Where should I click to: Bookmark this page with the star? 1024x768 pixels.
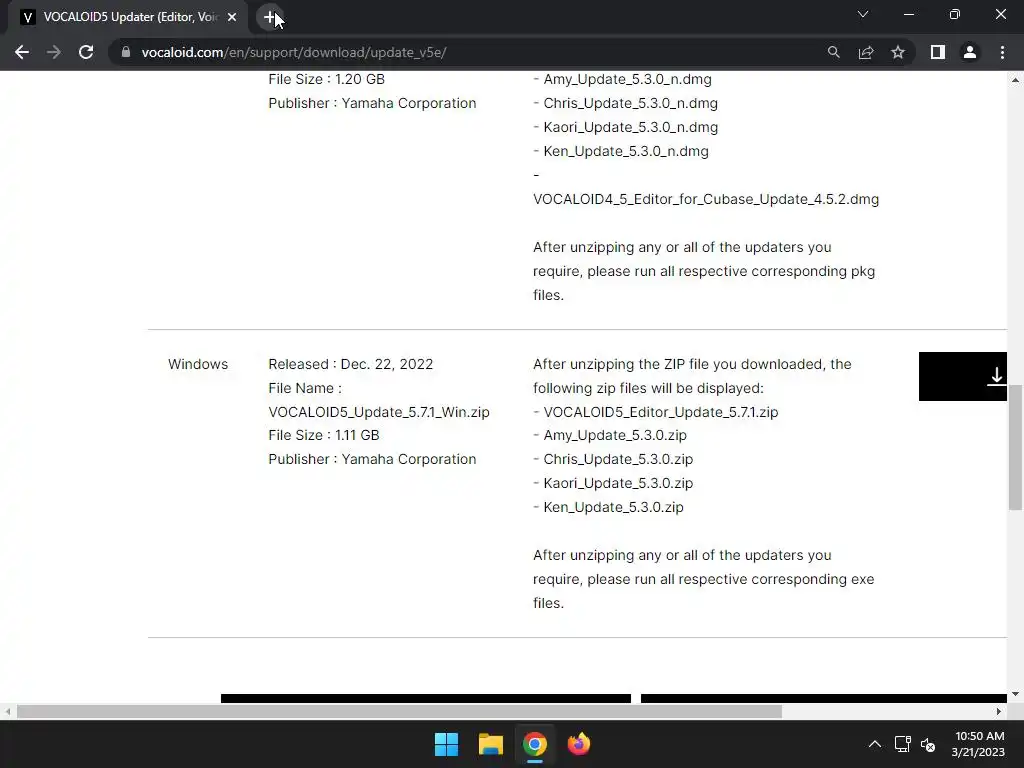tap(898, 52)
